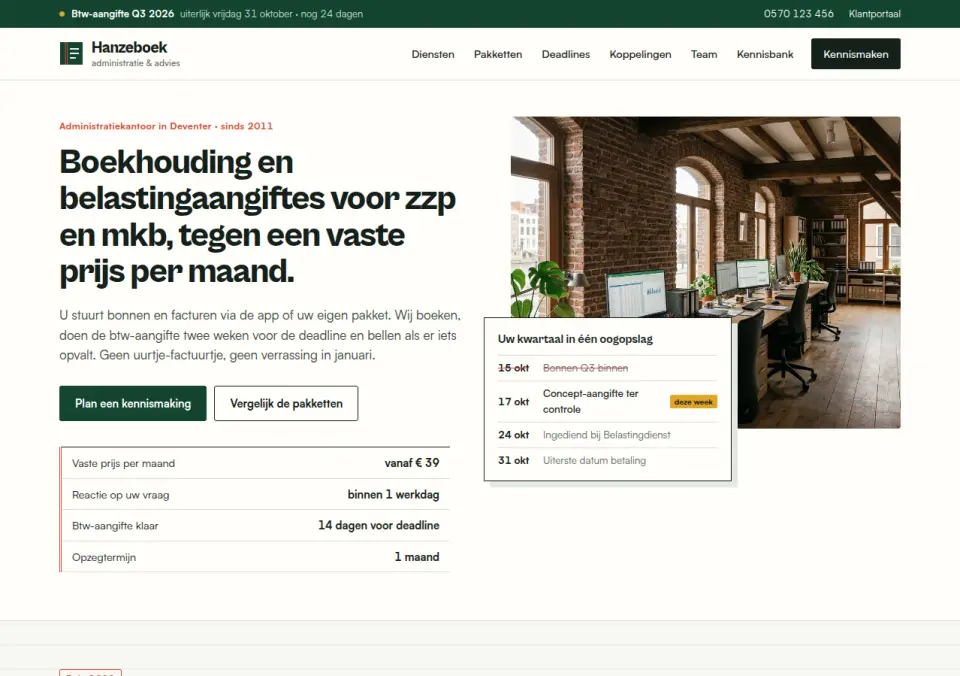Screen dimensions: 960x676
Task: Click the 'Uw kwartaal in één oogopslag' heading
Action: point(575,339)
